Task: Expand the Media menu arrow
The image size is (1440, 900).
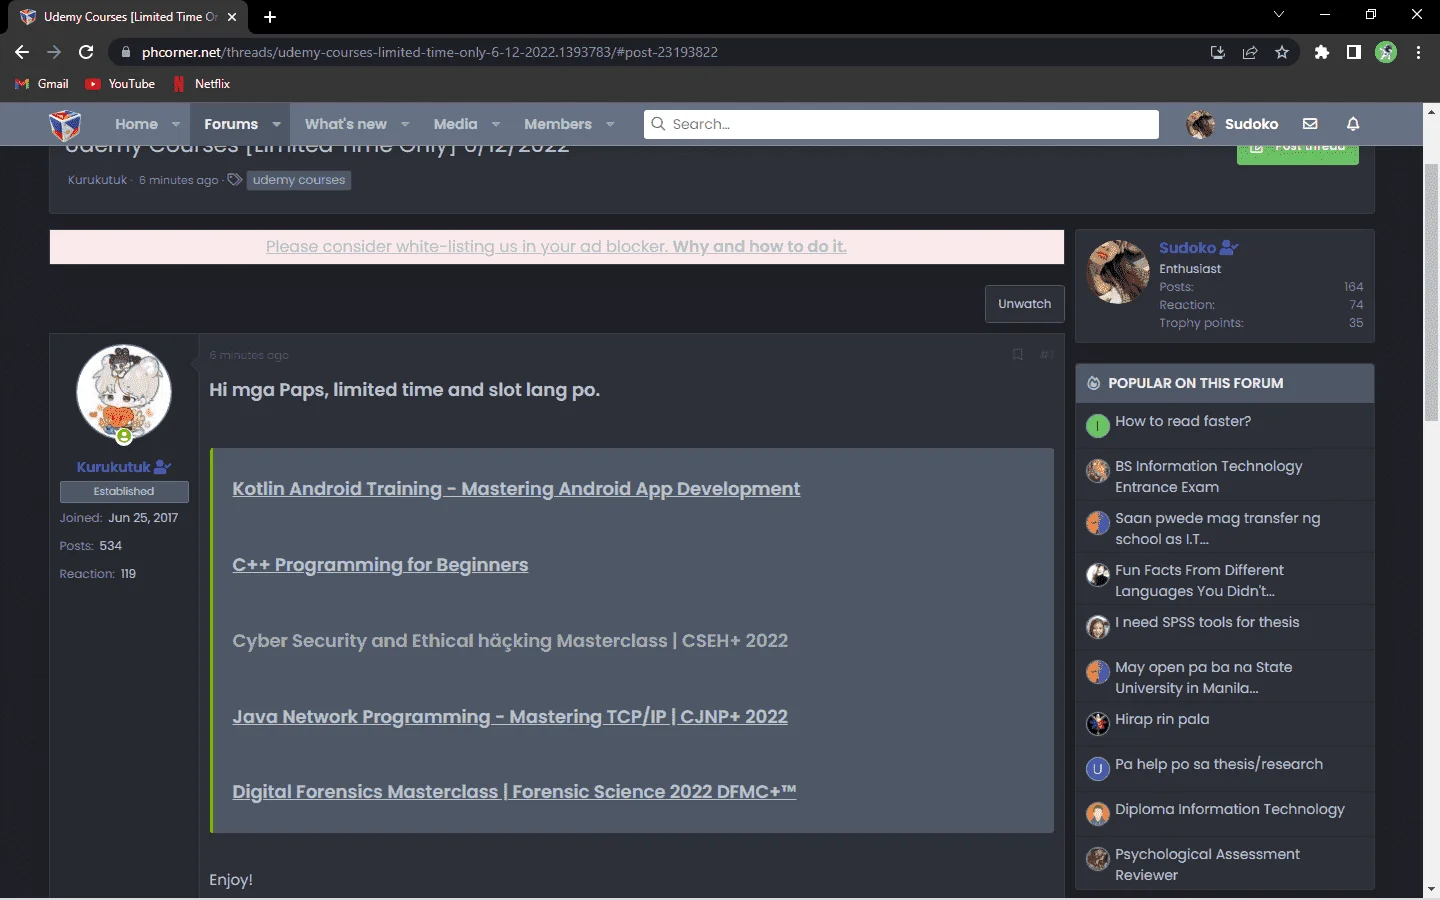Action: [495, 124]
